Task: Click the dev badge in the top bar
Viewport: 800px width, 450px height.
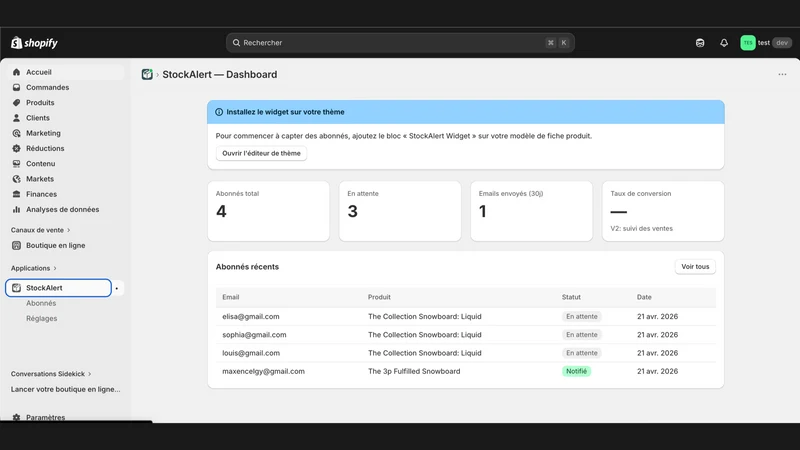Action: pos(782,43)
